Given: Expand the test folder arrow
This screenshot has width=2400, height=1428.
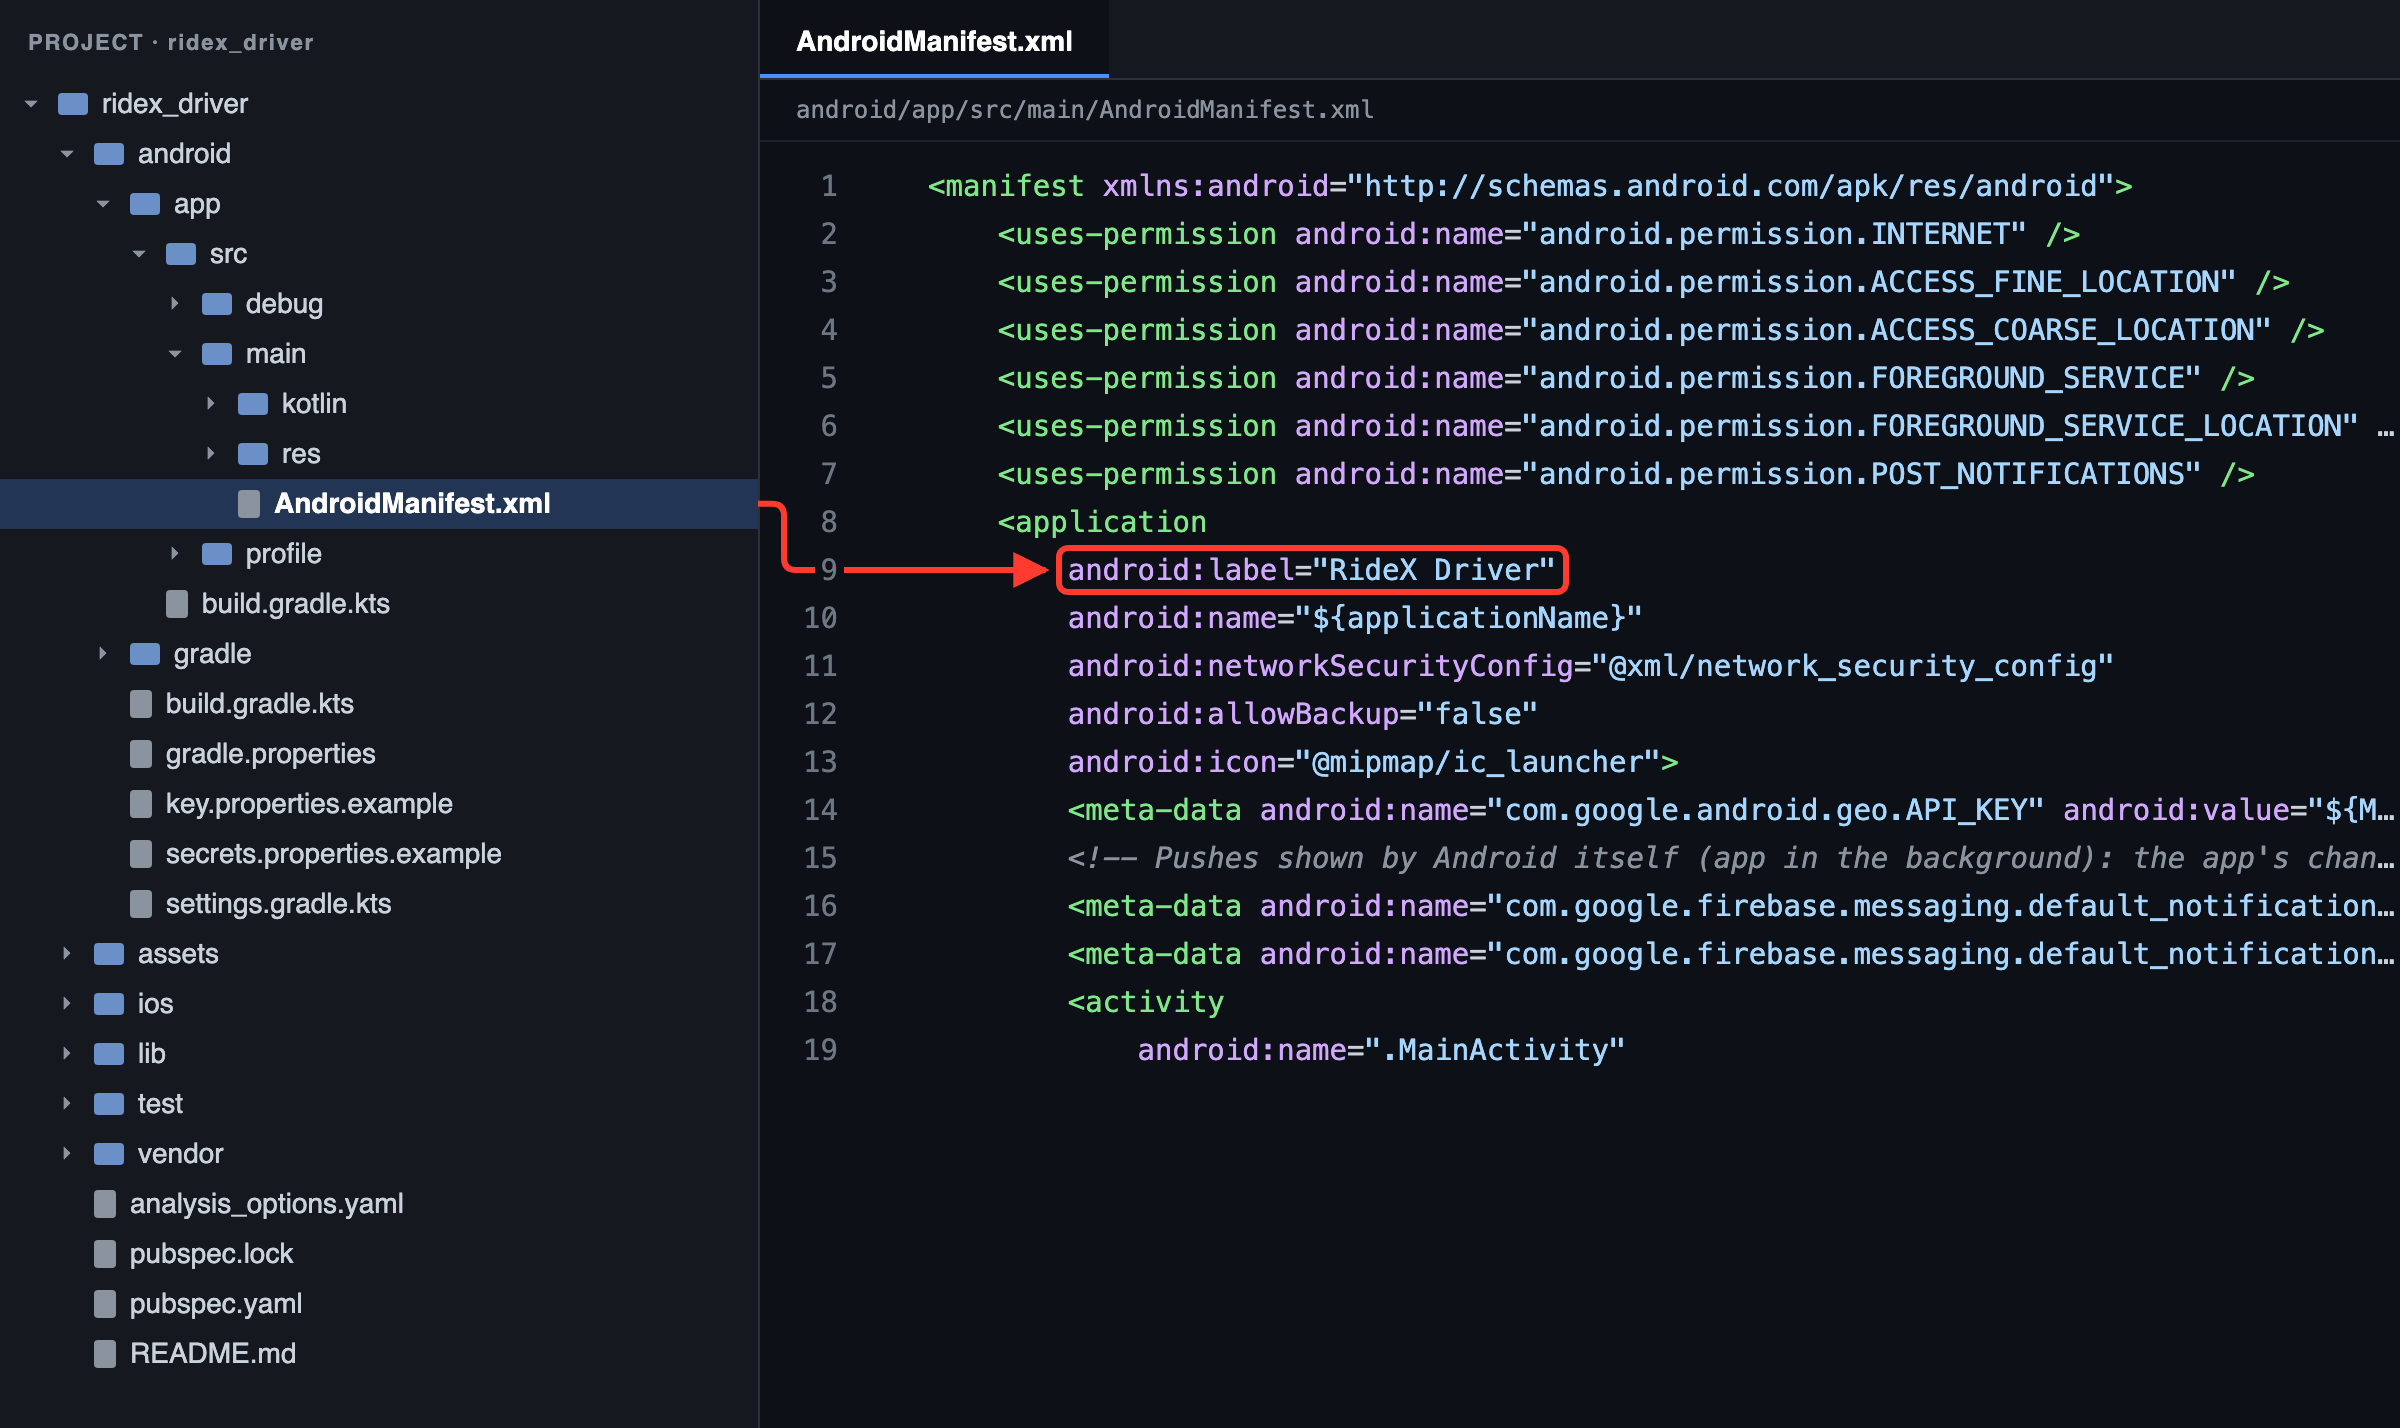Looking at the screenshot, I should pyautogui.click(x=67, y=1104).
